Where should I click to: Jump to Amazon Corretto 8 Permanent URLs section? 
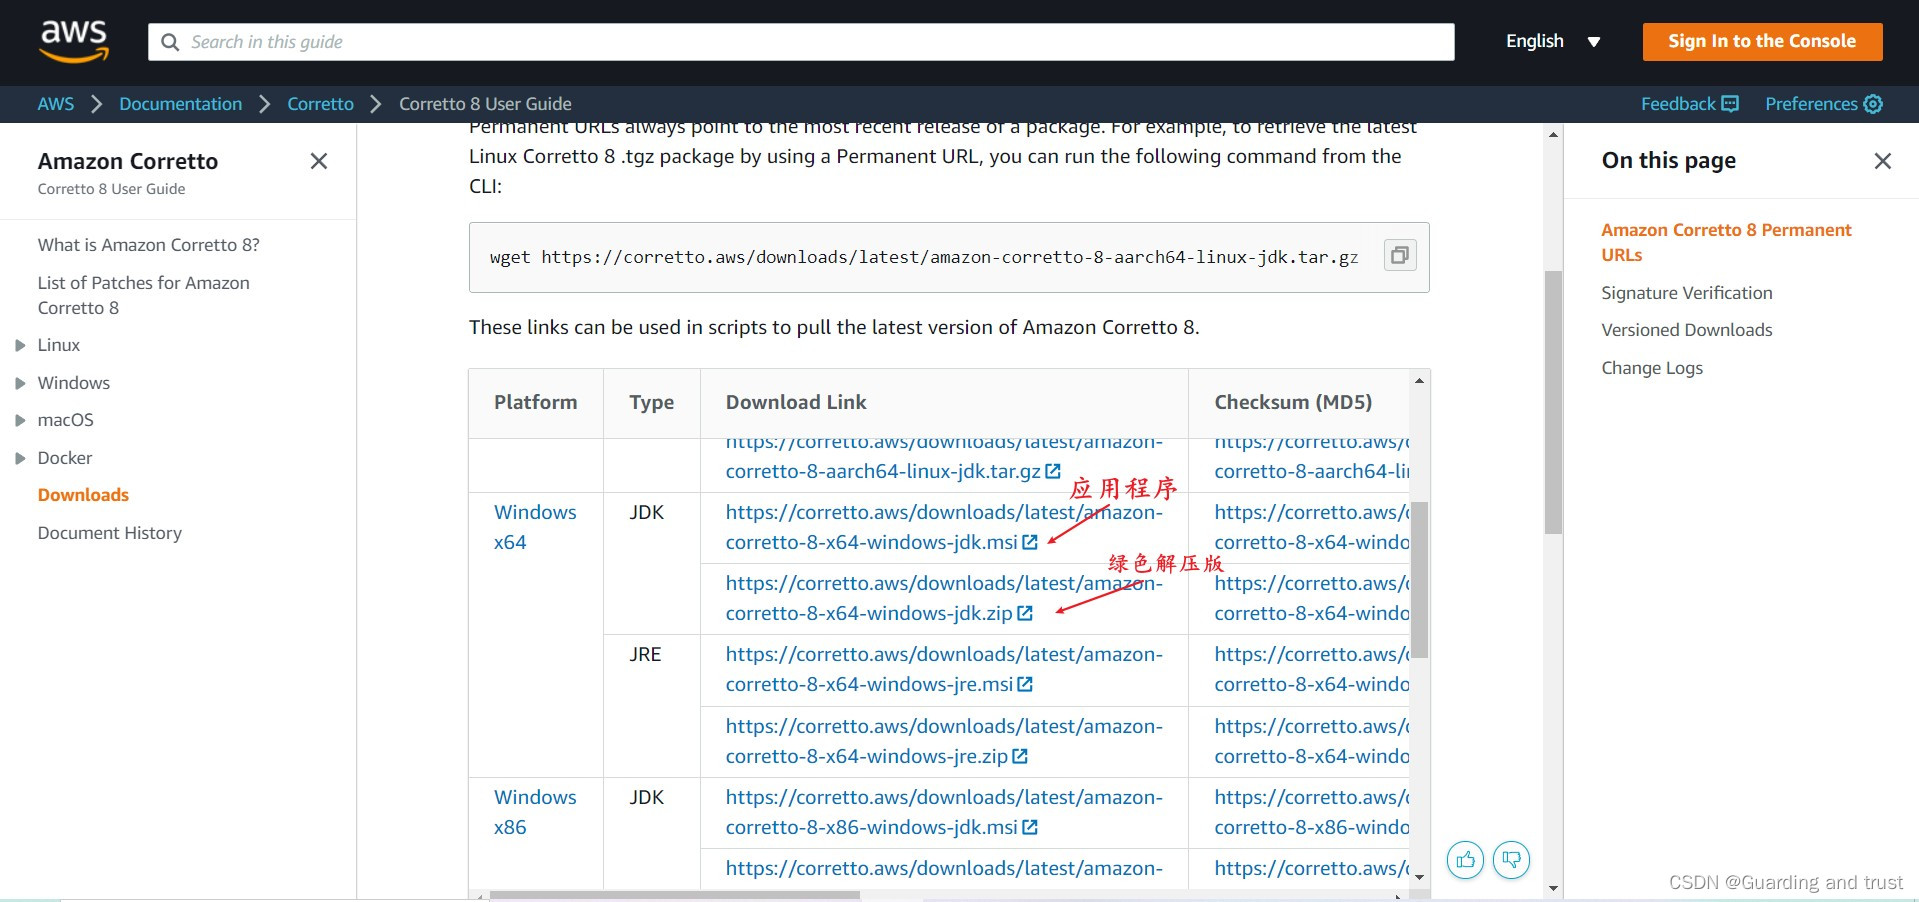click(1726, 242)
